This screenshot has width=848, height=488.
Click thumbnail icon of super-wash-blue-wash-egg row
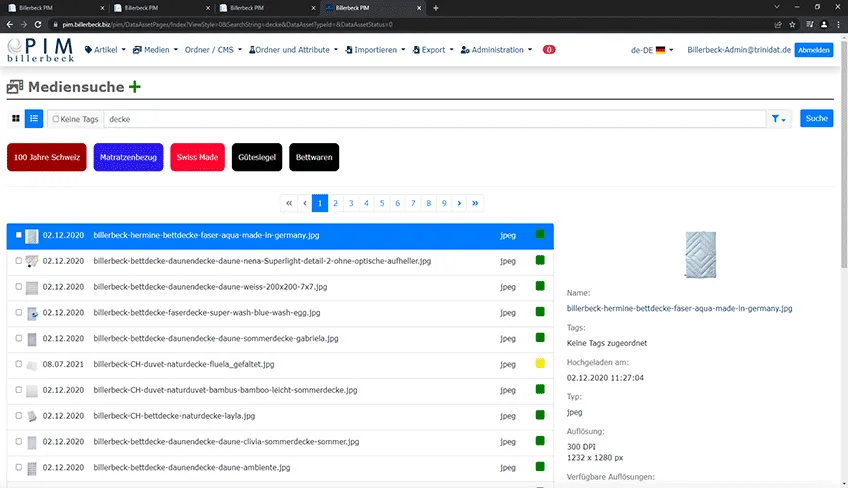pyautogui.click(x=32, y=313)
